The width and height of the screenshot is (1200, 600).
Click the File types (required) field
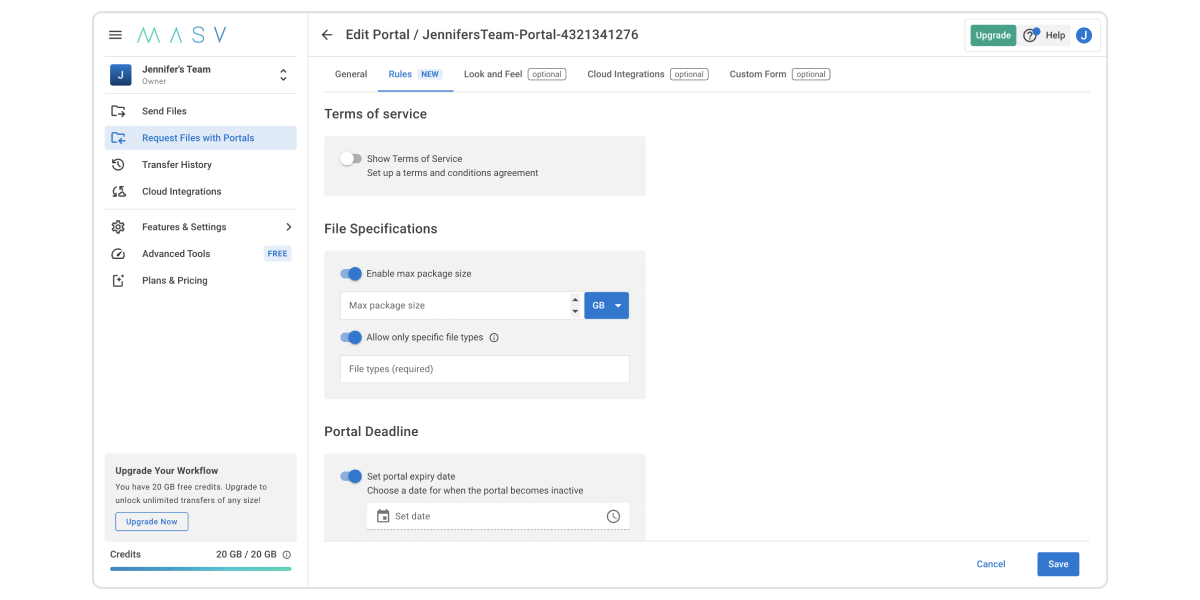pyautogui.click(x=485, y=369)
